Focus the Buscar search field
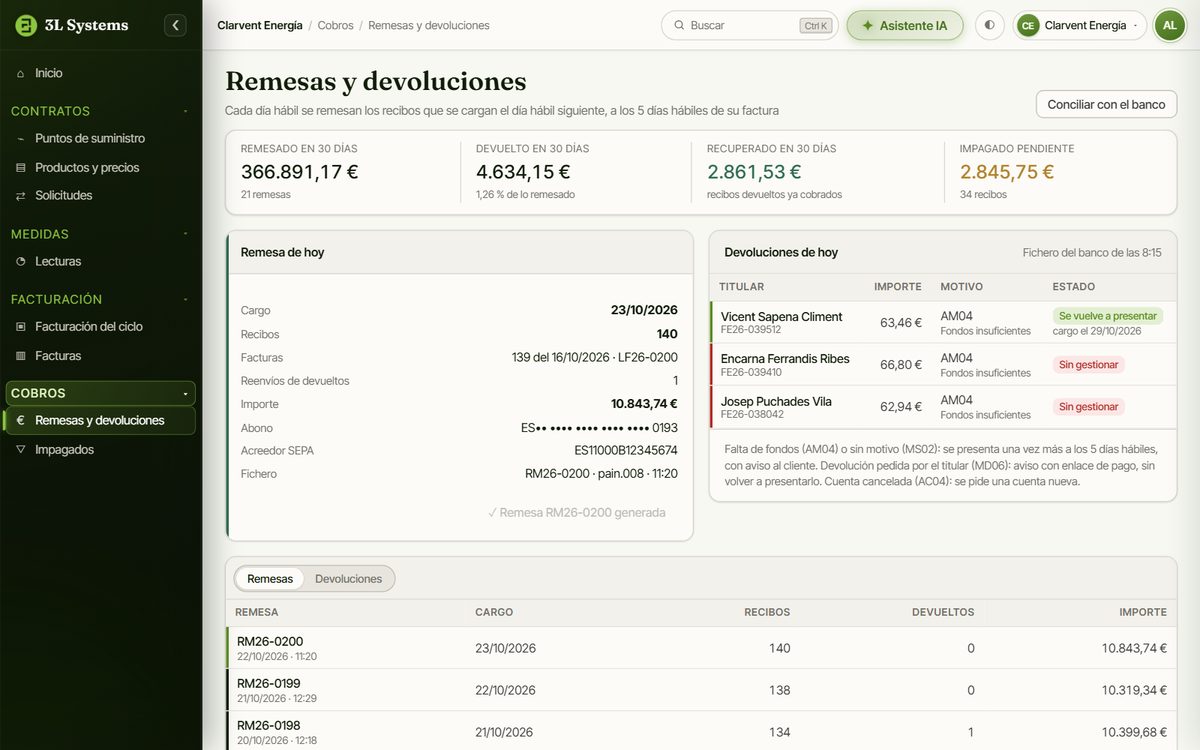 click(751, 25)
